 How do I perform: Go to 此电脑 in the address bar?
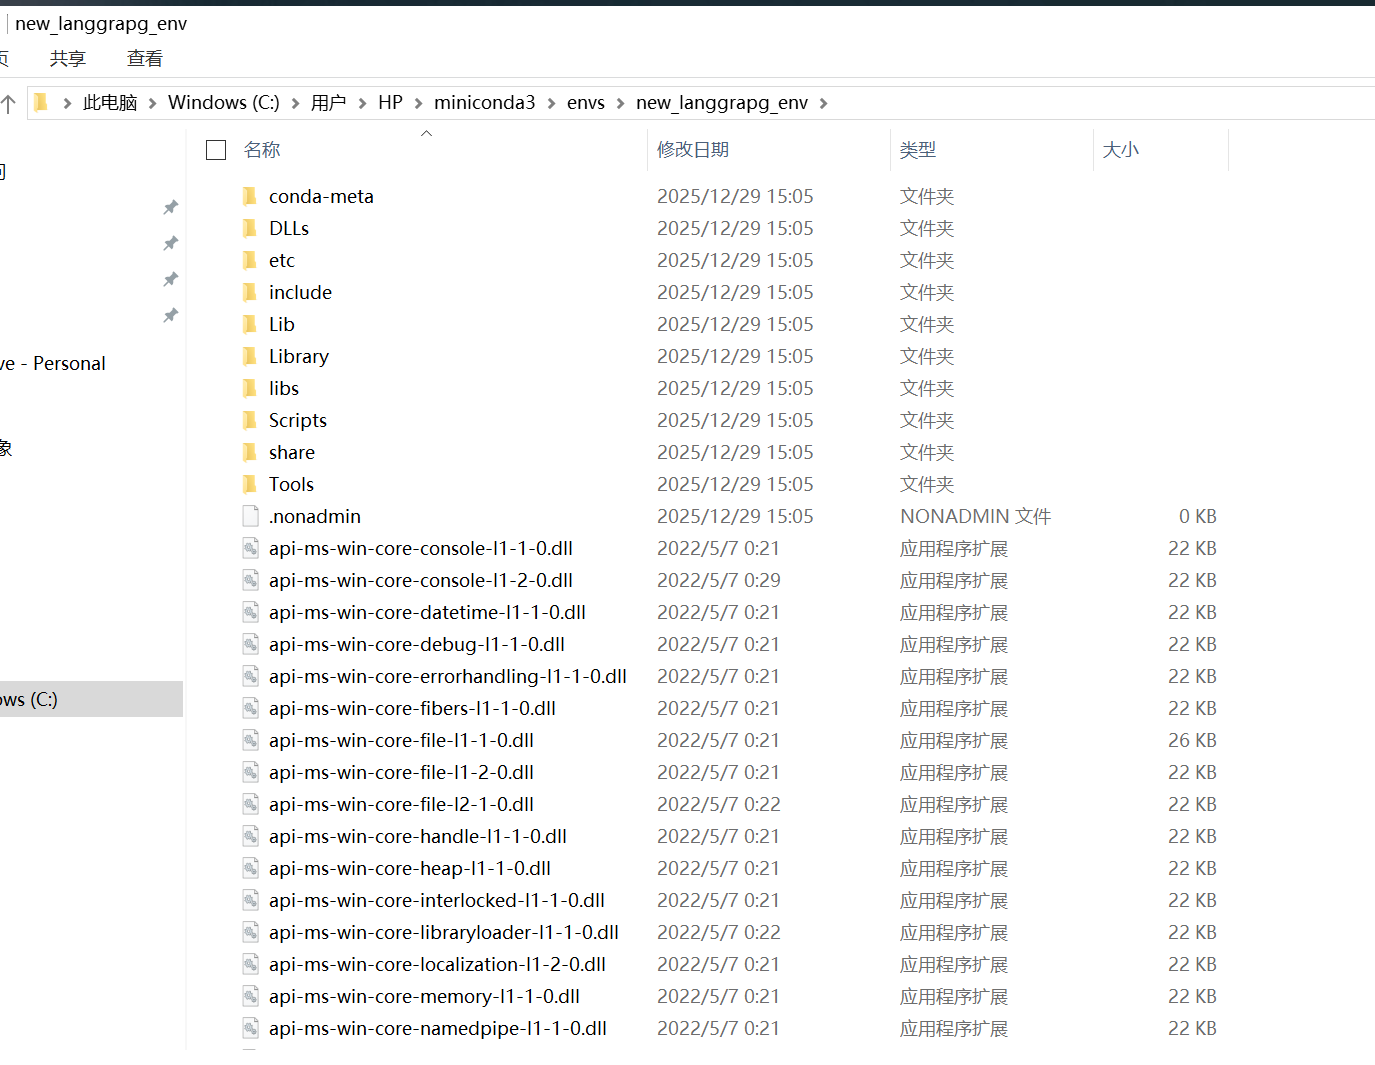tap(110, 103)
